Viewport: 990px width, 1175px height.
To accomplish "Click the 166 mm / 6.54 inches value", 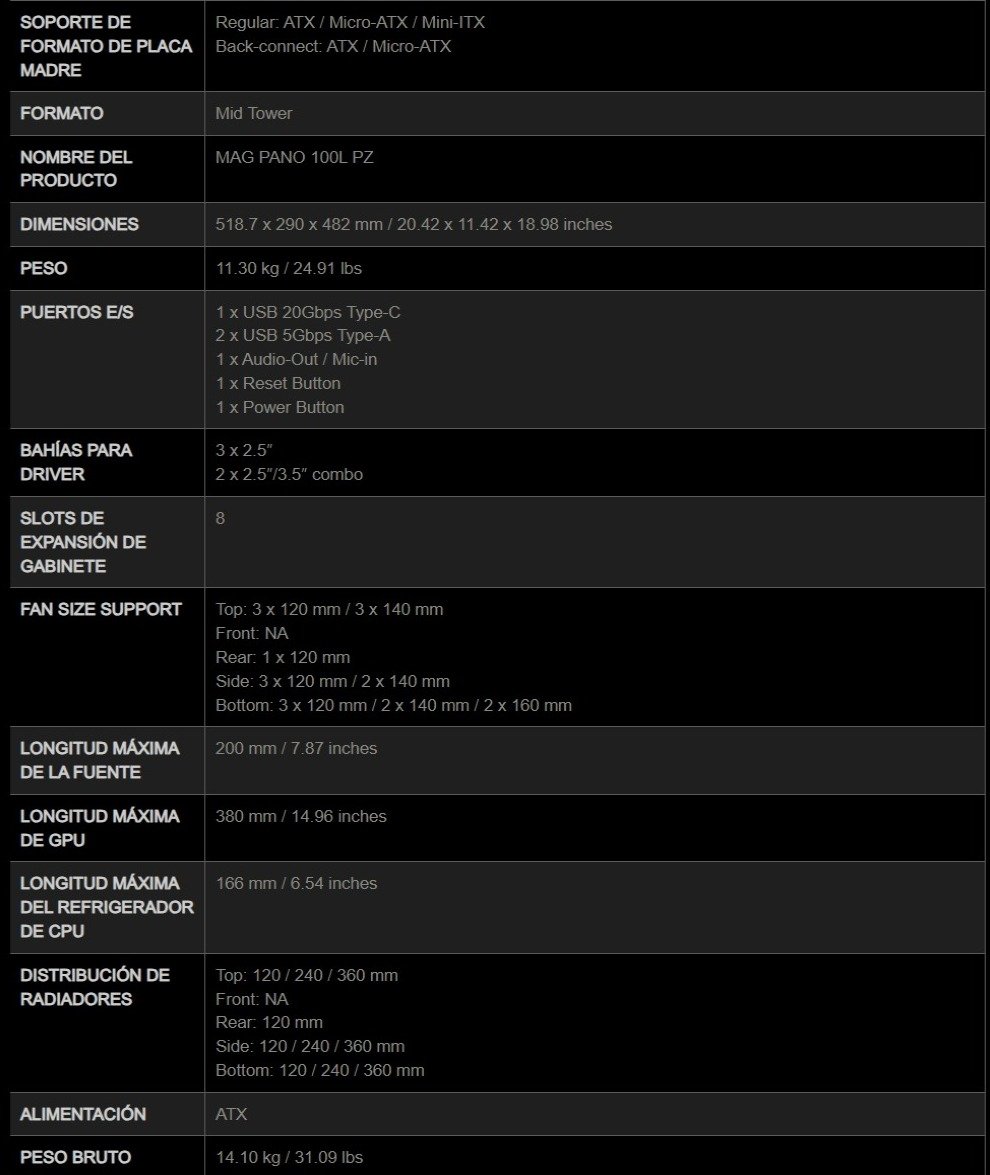I will [296, 883].
